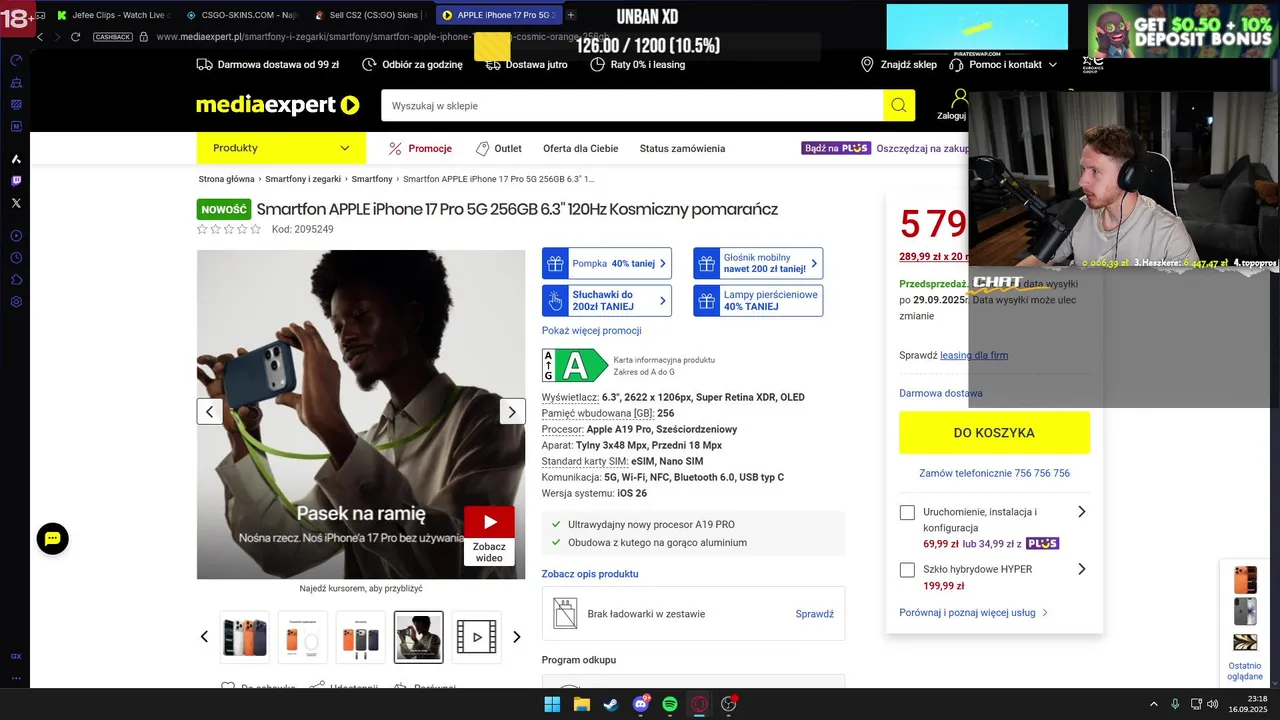This screenshot has height=720, width=1280.
Task: Click the Opera GX speed dial sidebar icon
Action: tap(16, 60)
